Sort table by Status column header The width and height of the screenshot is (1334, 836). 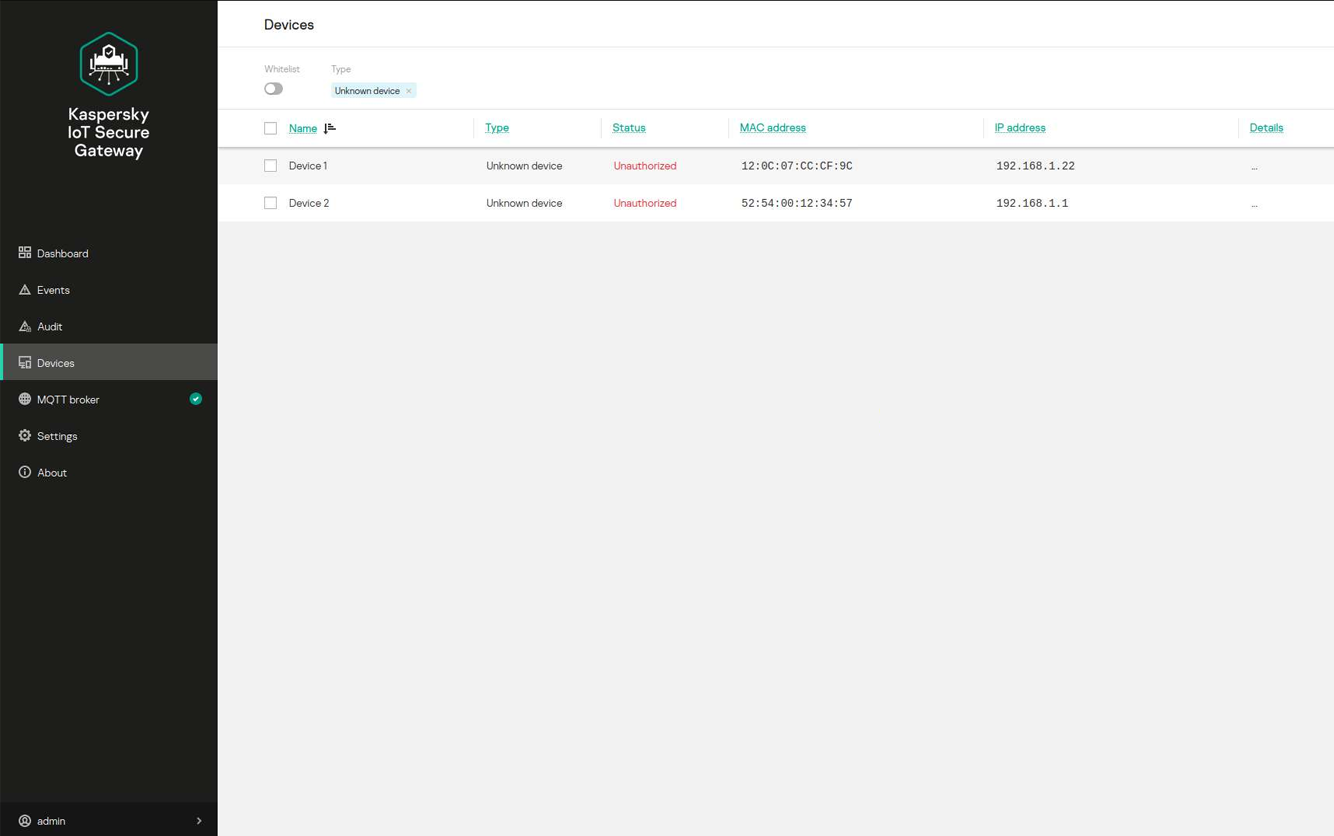pyautogui.click(x=629, y=128)
